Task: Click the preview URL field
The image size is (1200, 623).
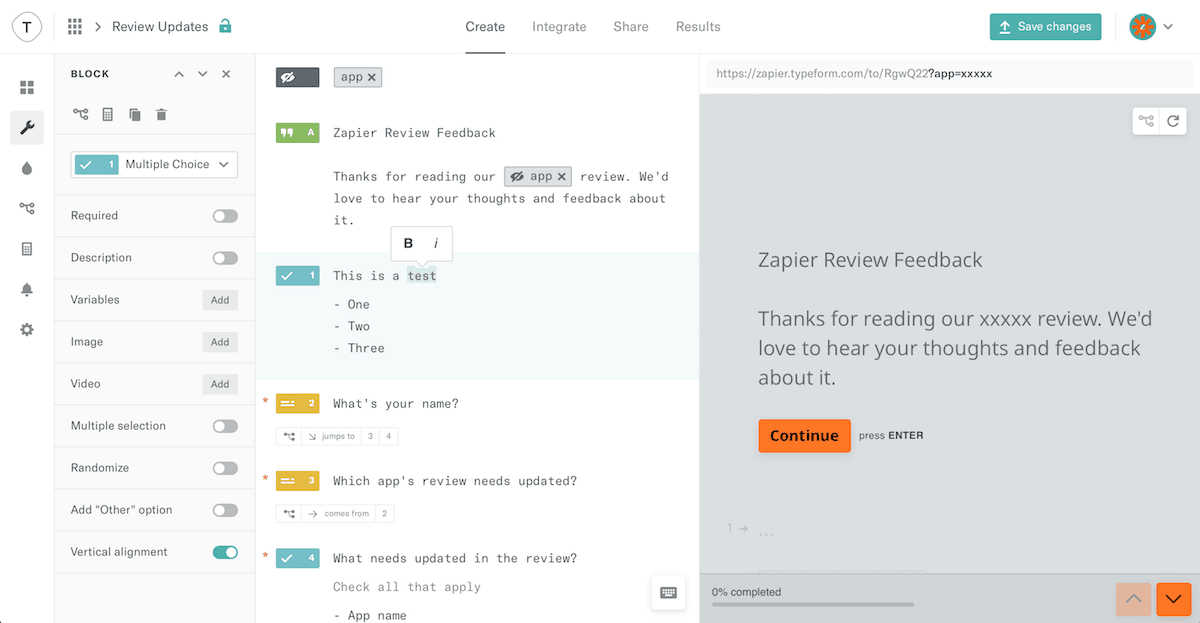Action: [950, 74]
